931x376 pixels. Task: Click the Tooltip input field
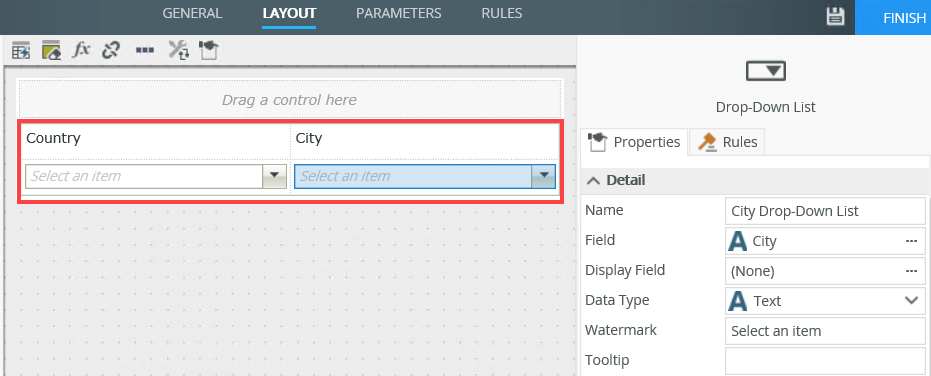pyautogui.click(x=825, y=361)
